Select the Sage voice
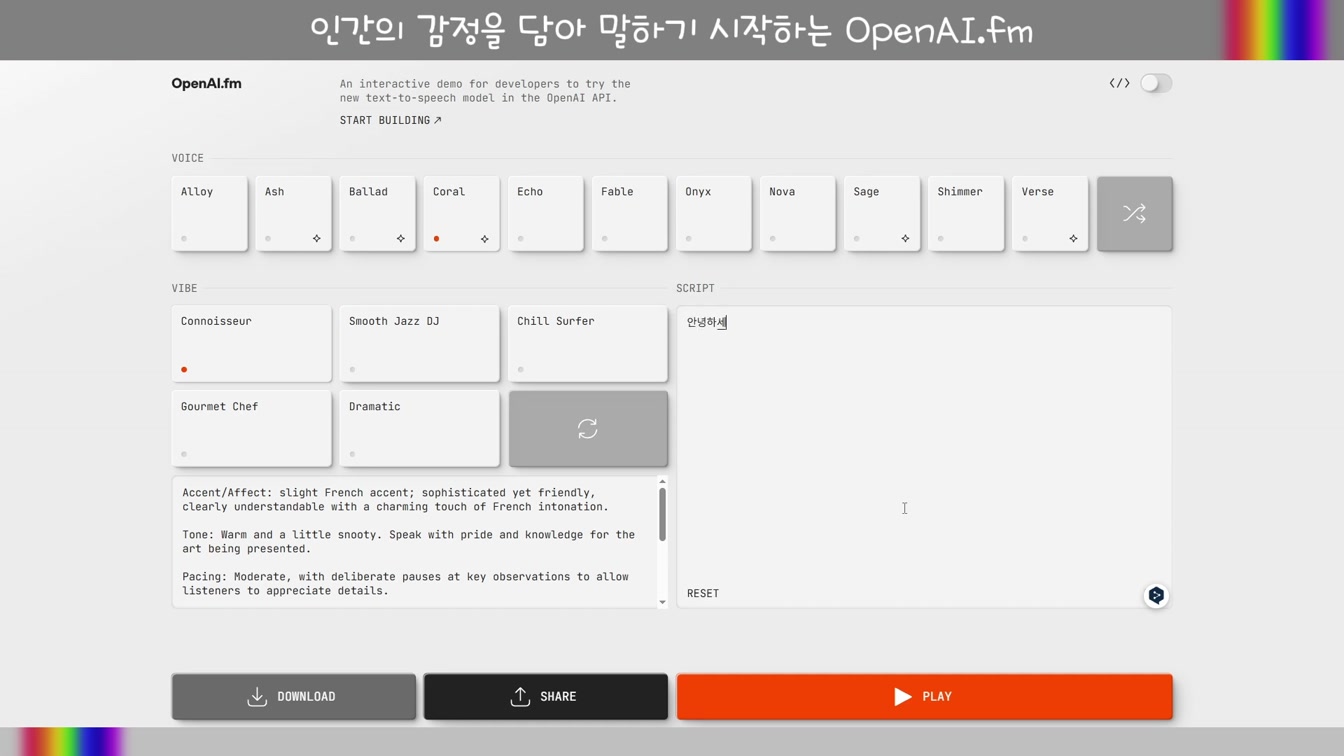 coord(882,214)
